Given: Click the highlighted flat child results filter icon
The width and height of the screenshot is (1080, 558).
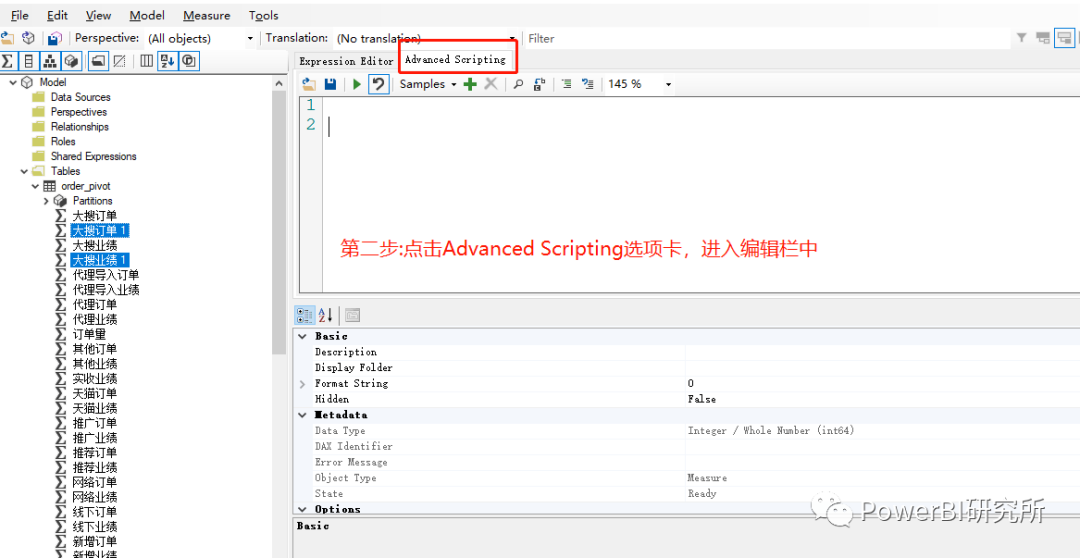Looking at the screenshot, I should point(1063,39).
